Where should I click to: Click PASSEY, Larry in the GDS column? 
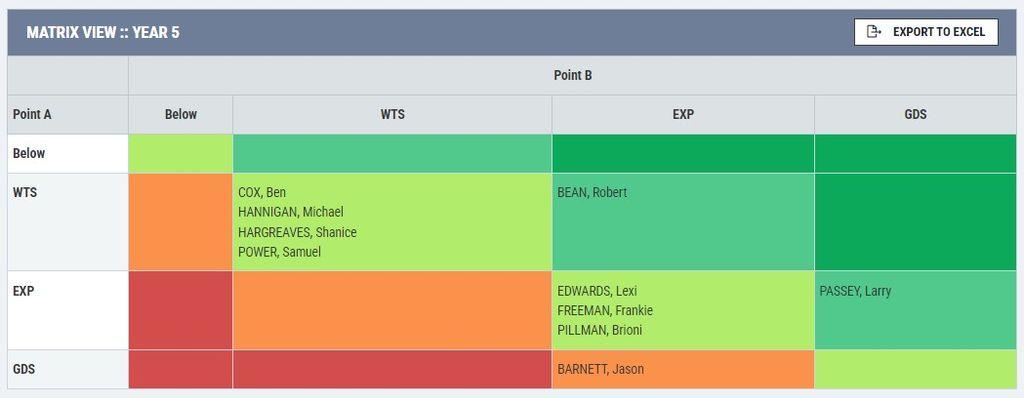point(855,291)
